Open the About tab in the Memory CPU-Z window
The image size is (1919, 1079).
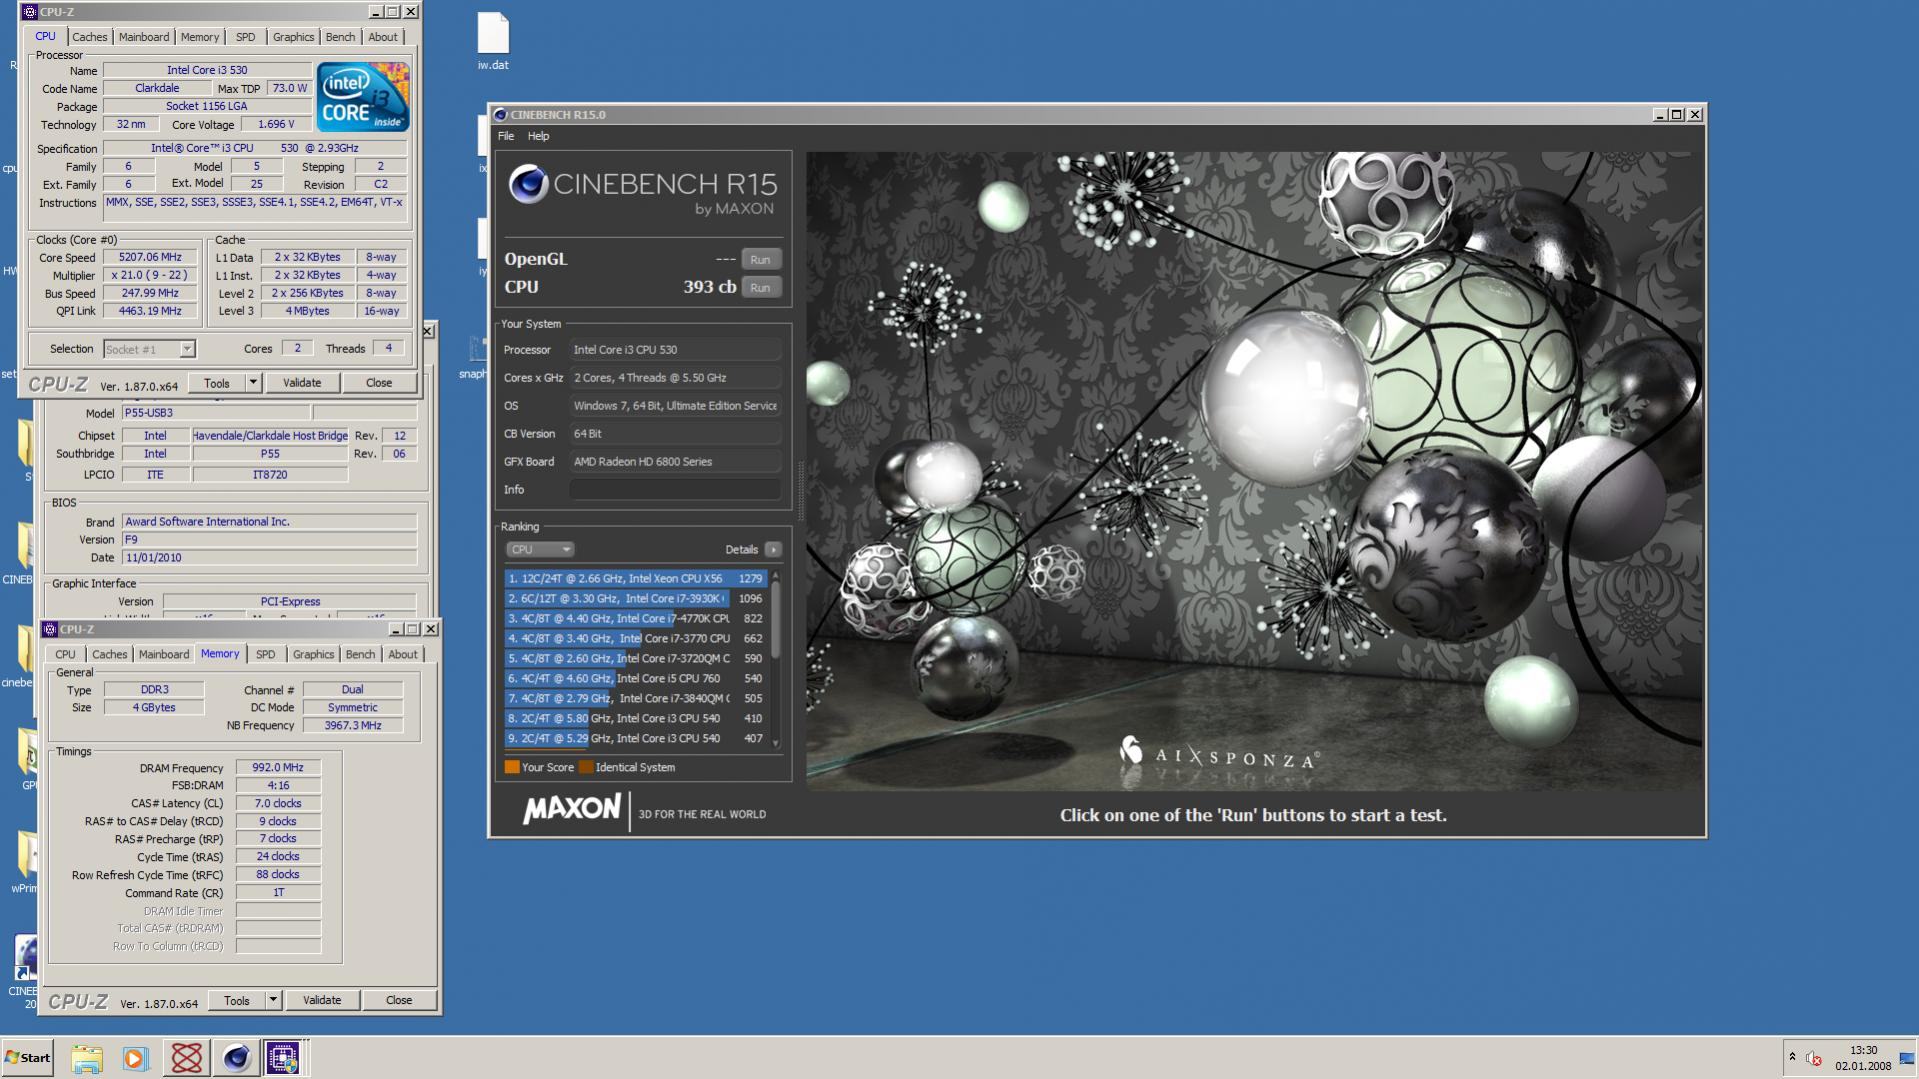(403, 654)
